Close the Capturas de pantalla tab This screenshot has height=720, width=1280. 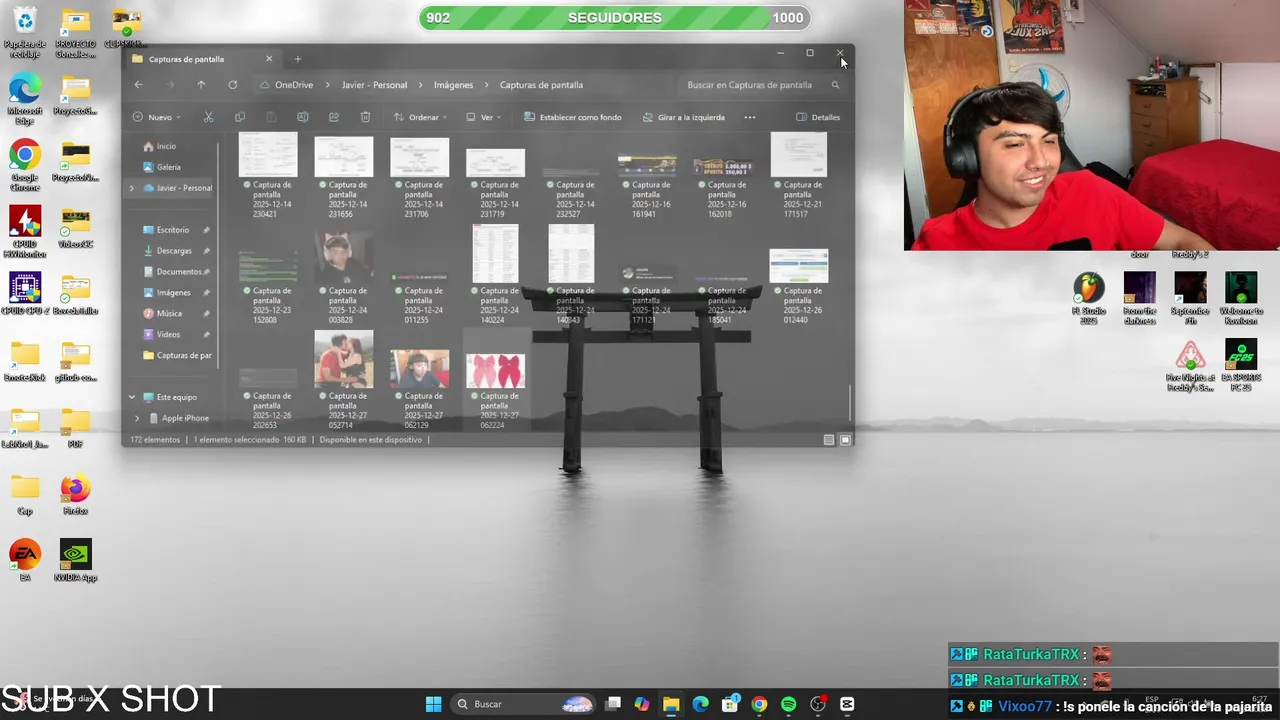click(268, 59)
